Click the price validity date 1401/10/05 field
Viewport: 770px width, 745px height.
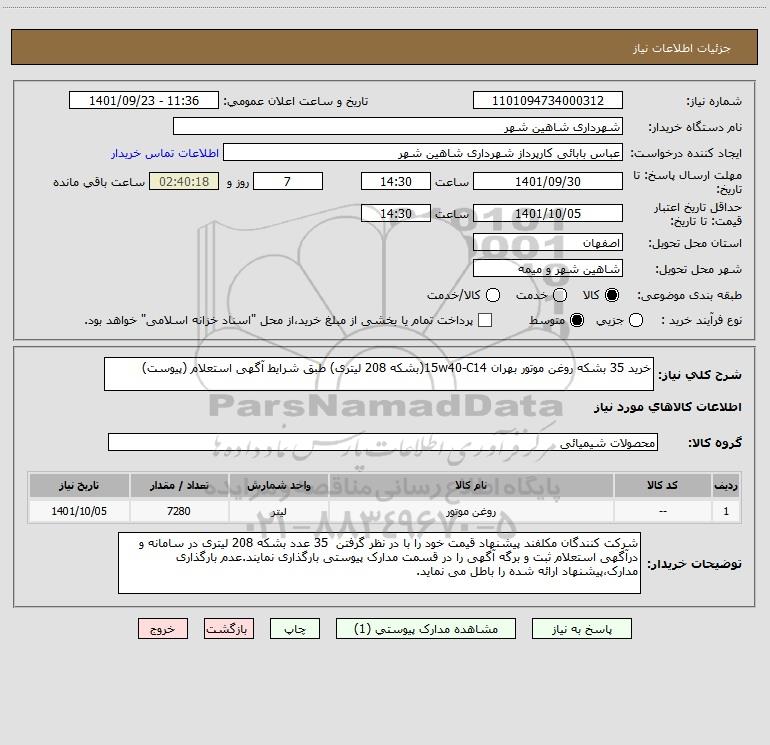(x=548, y=213)
